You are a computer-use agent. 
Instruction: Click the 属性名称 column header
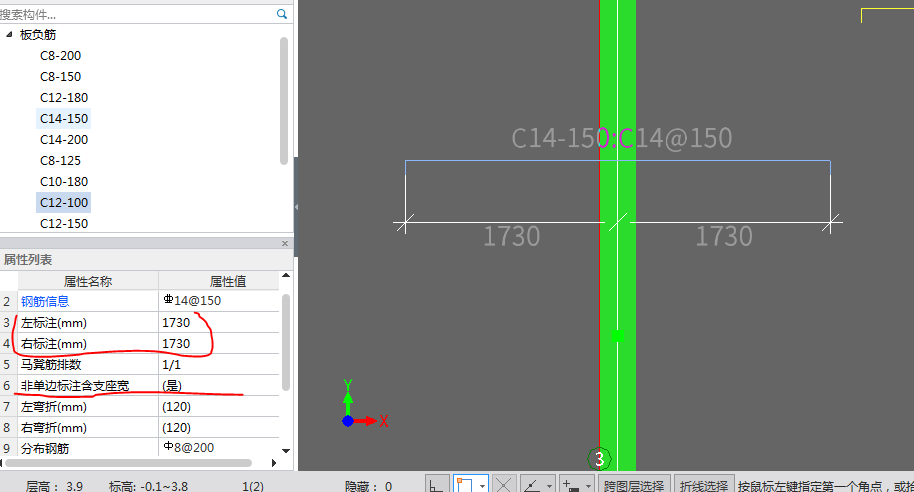pyautogui.click(x=88, y=282)
